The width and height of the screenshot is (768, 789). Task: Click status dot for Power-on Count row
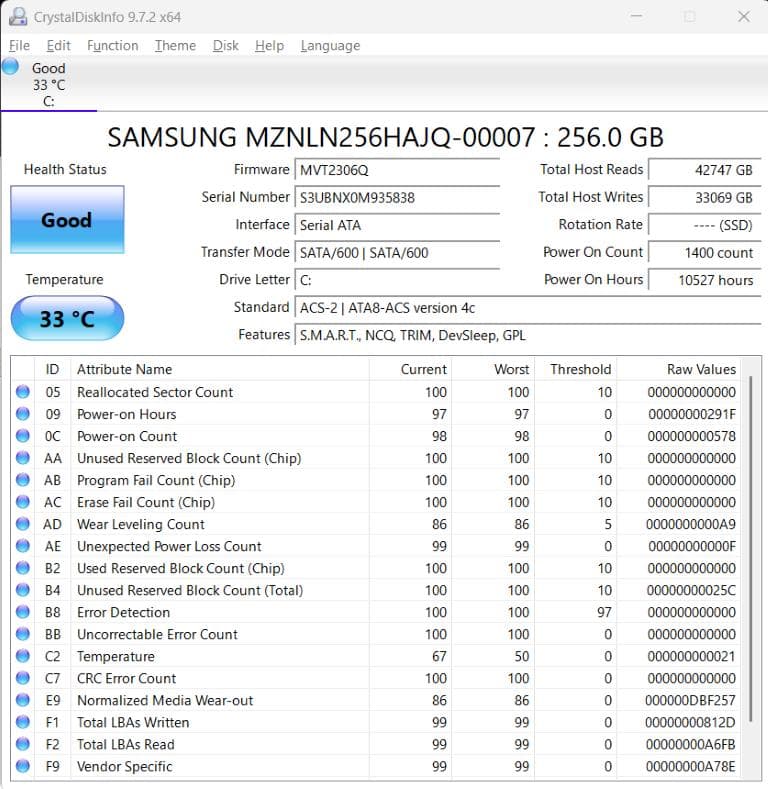[23, 436]
